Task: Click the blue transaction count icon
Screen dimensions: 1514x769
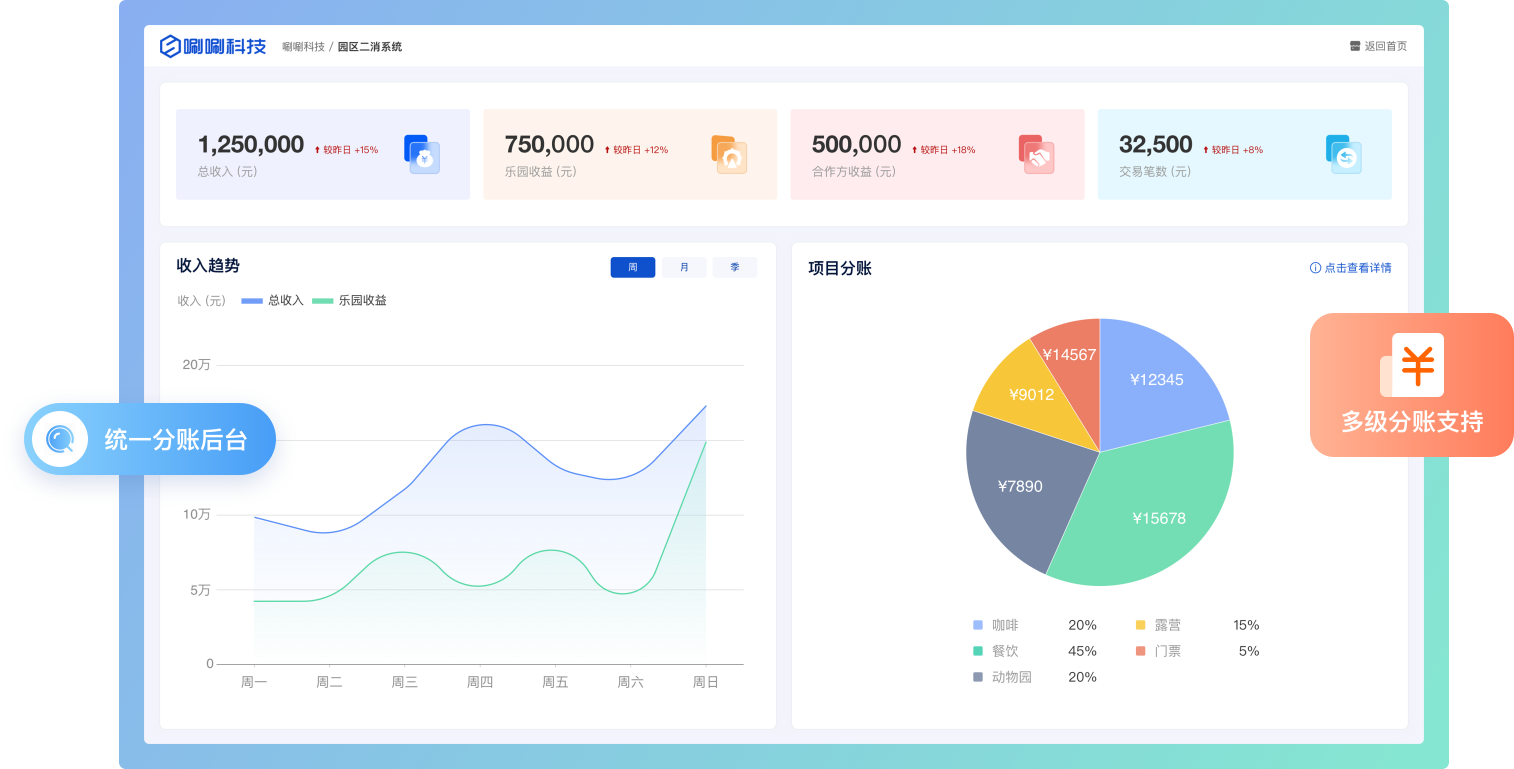Action: [x=1343, y=154]
